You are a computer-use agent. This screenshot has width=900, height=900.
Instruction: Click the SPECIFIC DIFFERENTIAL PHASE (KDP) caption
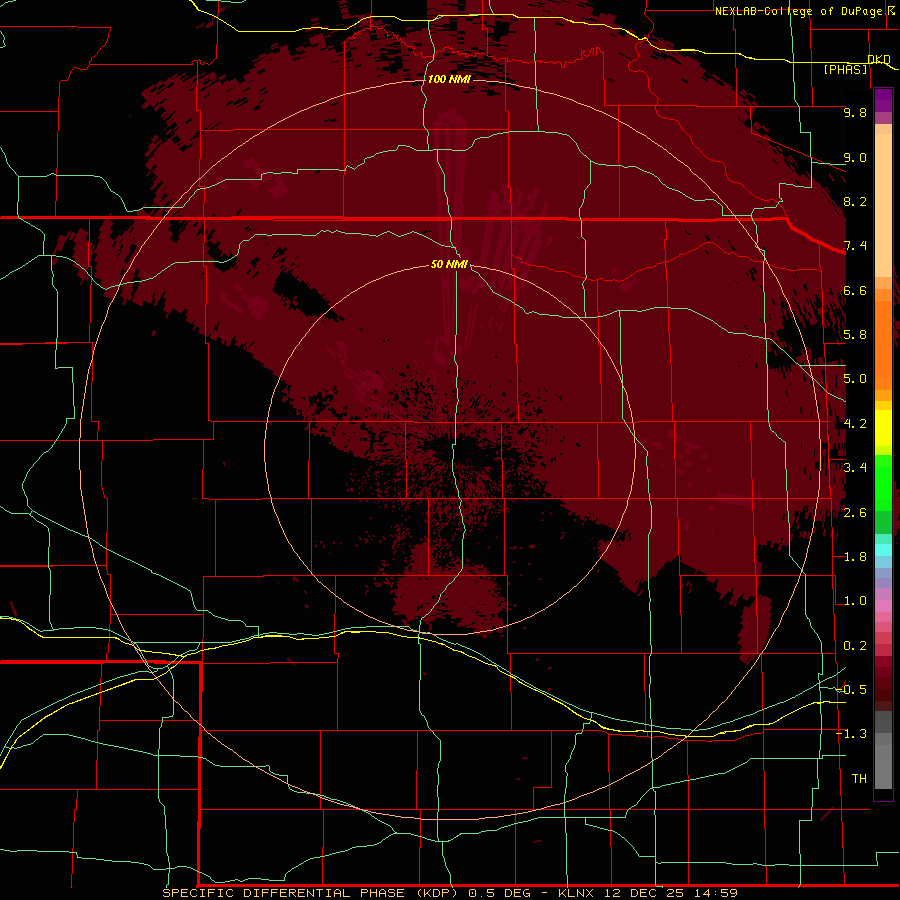312,893
